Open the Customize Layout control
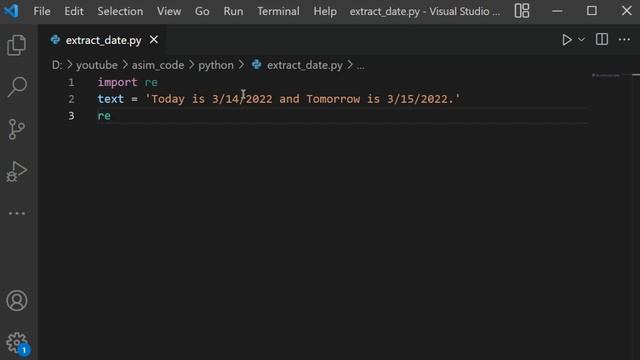640x360 pixels. pos(522,11)
